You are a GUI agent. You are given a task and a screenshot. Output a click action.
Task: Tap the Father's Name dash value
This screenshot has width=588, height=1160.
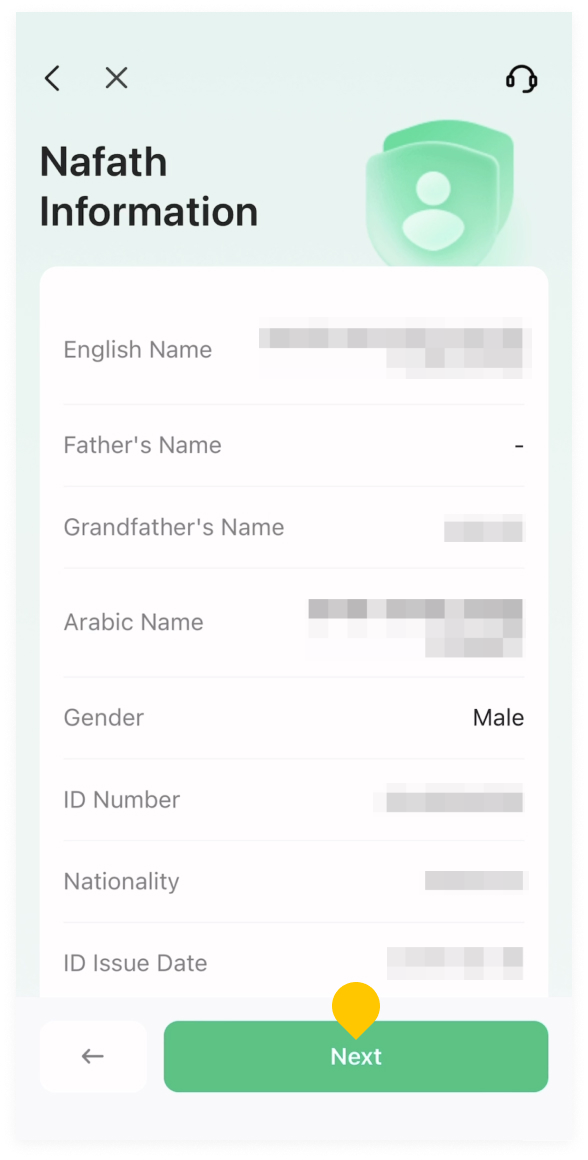pos(519,446)
